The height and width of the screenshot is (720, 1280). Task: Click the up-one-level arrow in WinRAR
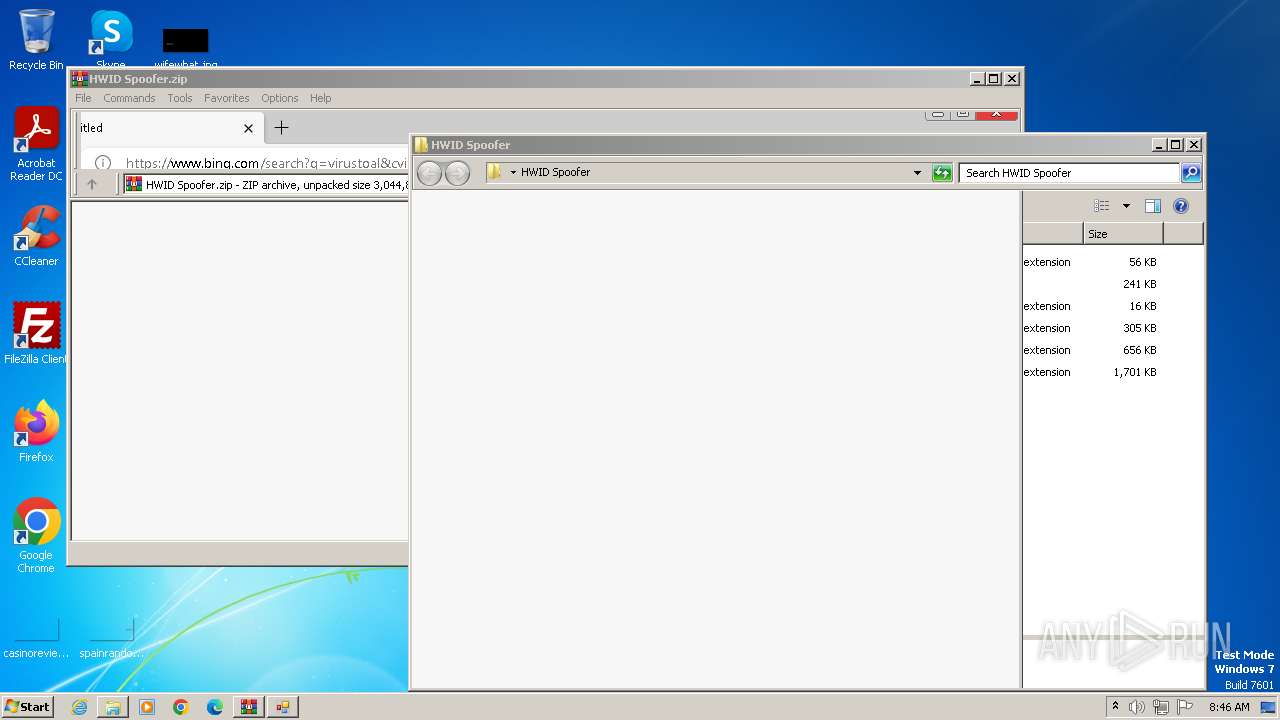point(92,184)
